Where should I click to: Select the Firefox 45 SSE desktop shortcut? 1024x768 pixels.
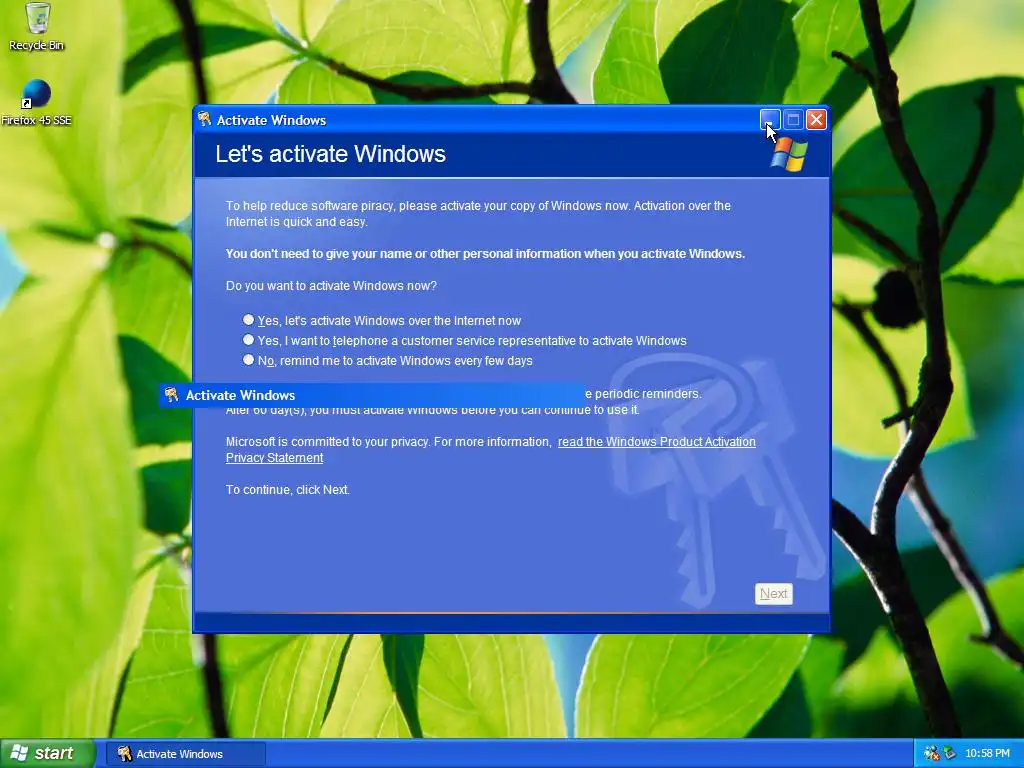tap(36, 103)
